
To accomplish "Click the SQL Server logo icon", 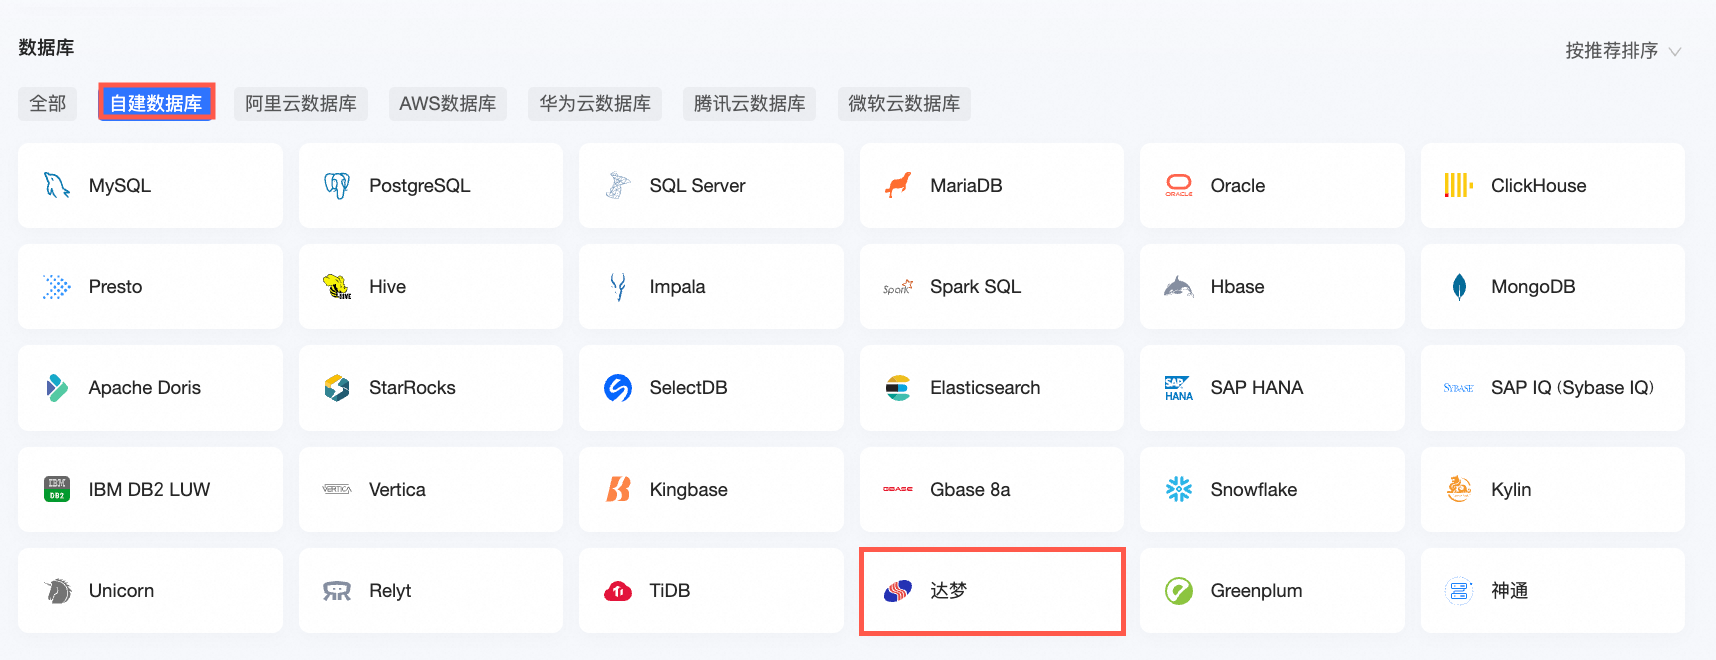I will [x=618, y=186].
